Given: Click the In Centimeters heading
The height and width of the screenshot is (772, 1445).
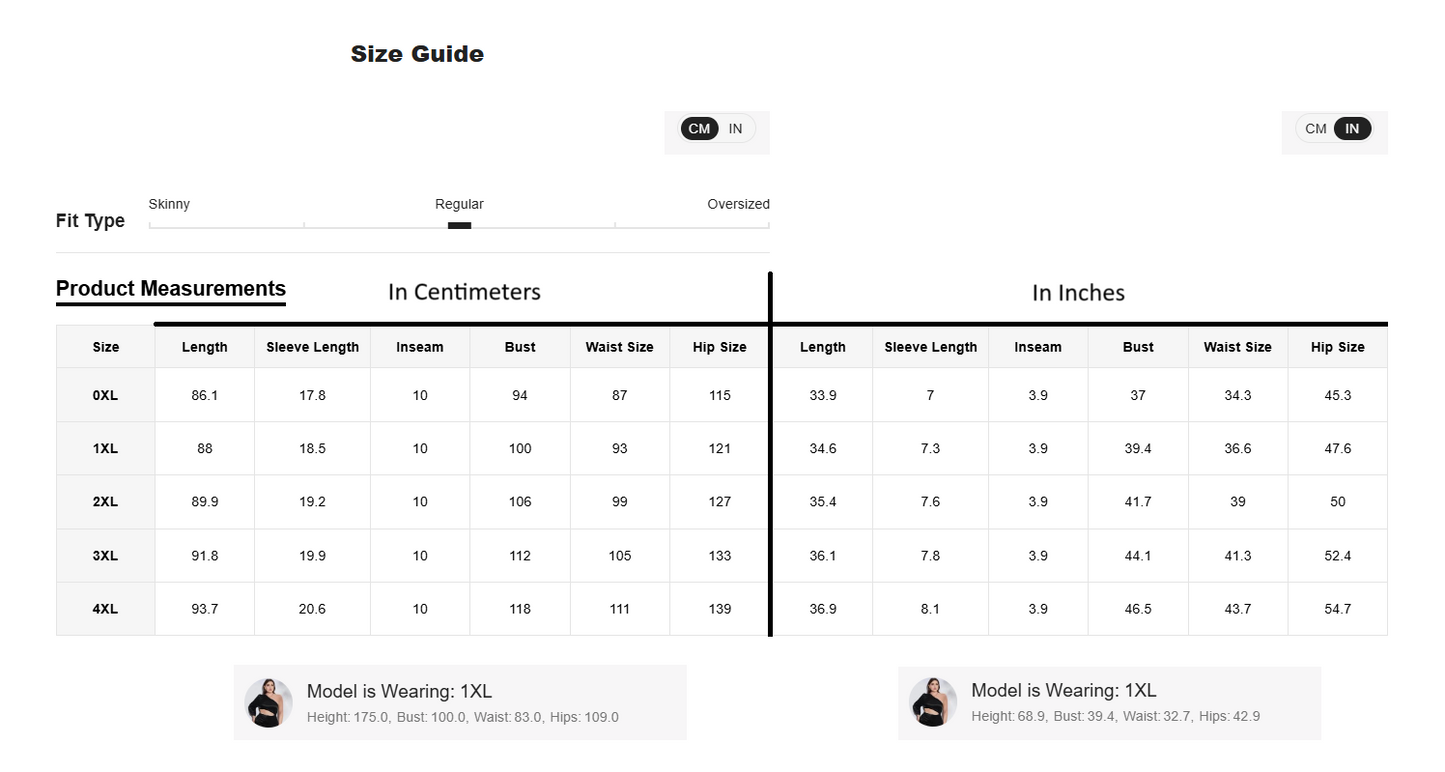Looking at the screenshot, I should (x=464, y=292).
